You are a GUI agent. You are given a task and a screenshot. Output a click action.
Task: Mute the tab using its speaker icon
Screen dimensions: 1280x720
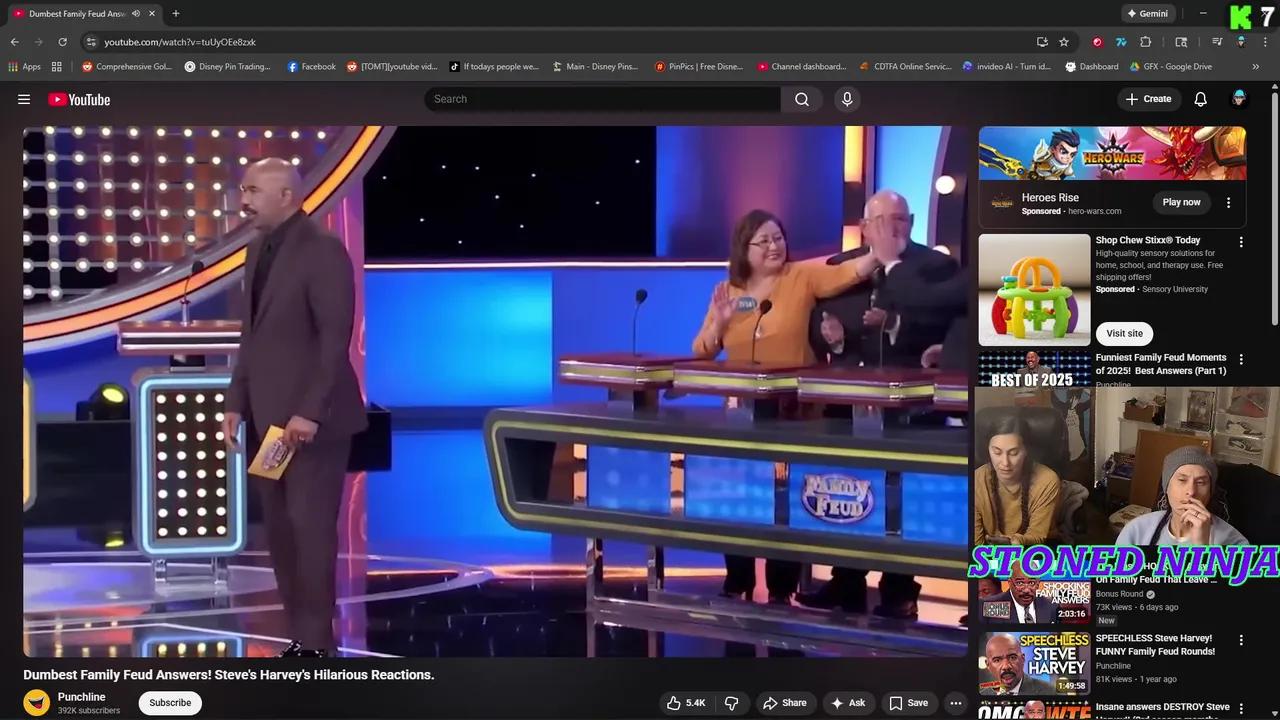coord(136,13)
